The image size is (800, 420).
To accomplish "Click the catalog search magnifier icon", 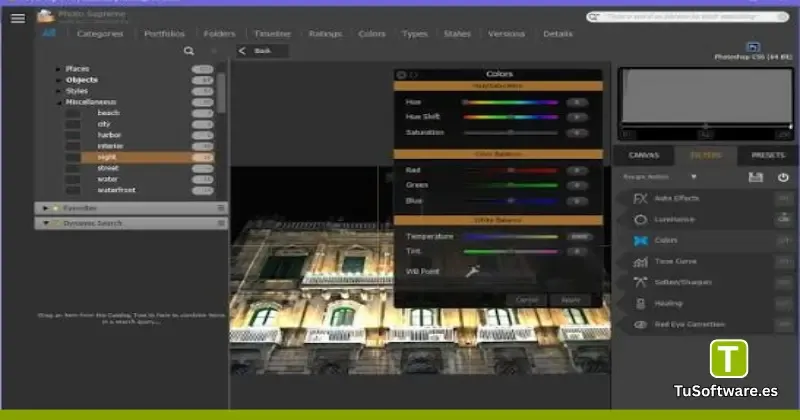I will pyautogui.click(x=189, y=51).
